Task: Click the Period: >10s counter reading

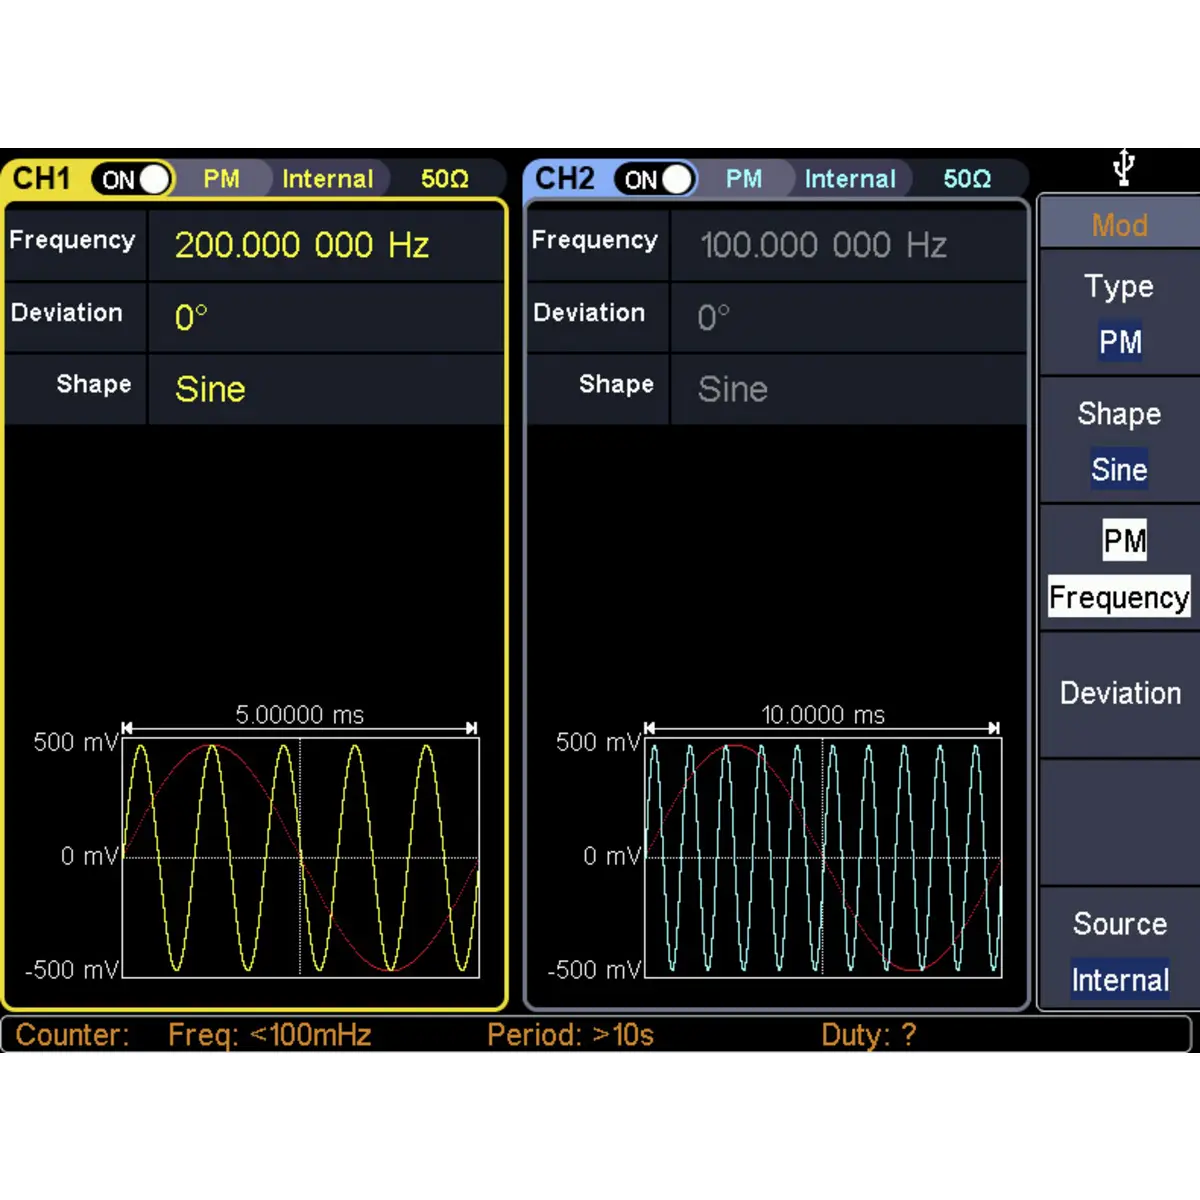Action: click(x=570, y=1035)
